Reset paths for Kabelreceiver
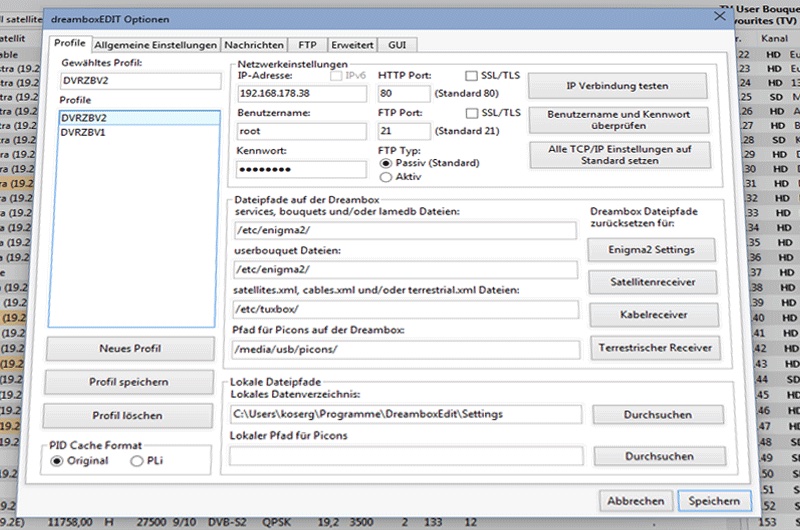The height and width of the screenshot is (530, 800). tap(654, 315)
